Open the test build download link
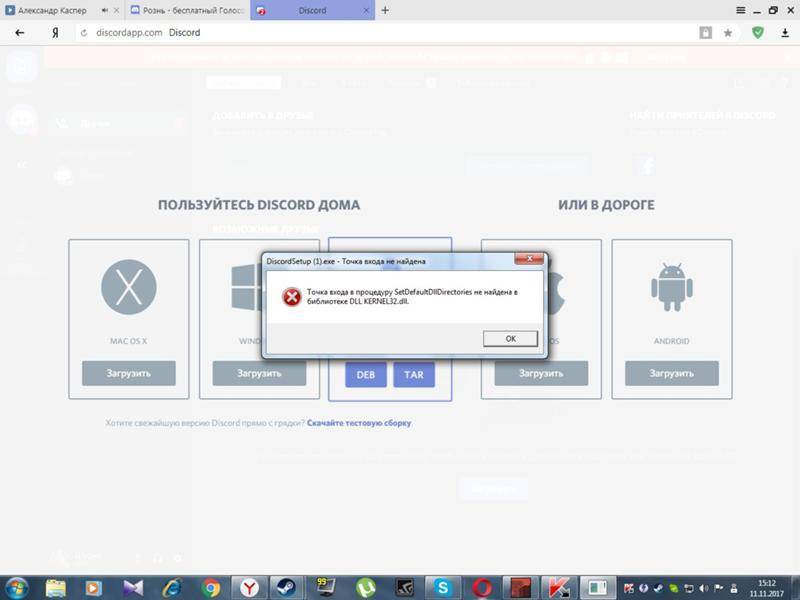 [359, 423]
